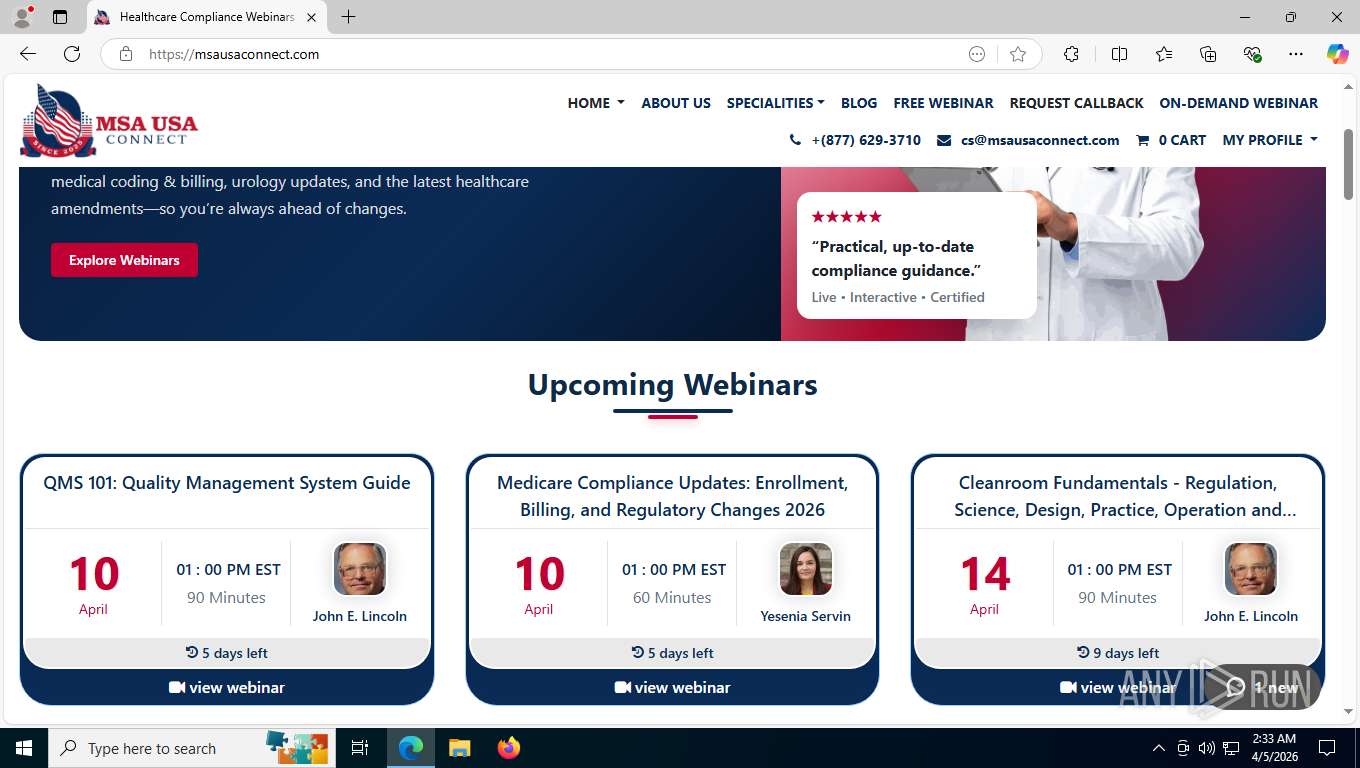Click John E. Lincoln photo on Cleanroom card
The image size is (1360, 768).
pyautogui.click(x=1251, y=569)
